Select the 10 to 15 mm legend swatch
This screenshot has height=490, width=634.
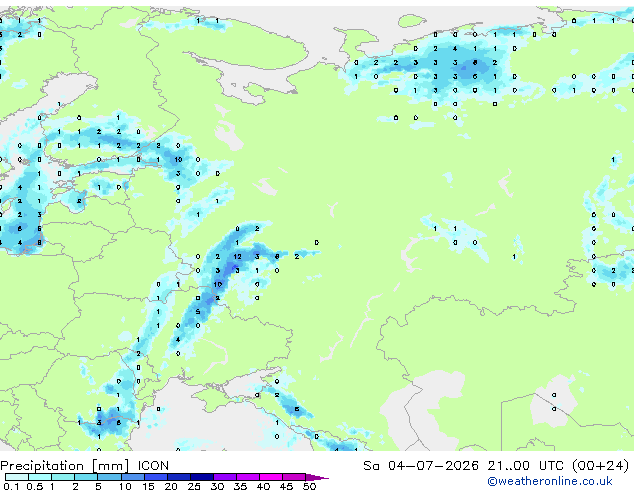click(133, 477)
